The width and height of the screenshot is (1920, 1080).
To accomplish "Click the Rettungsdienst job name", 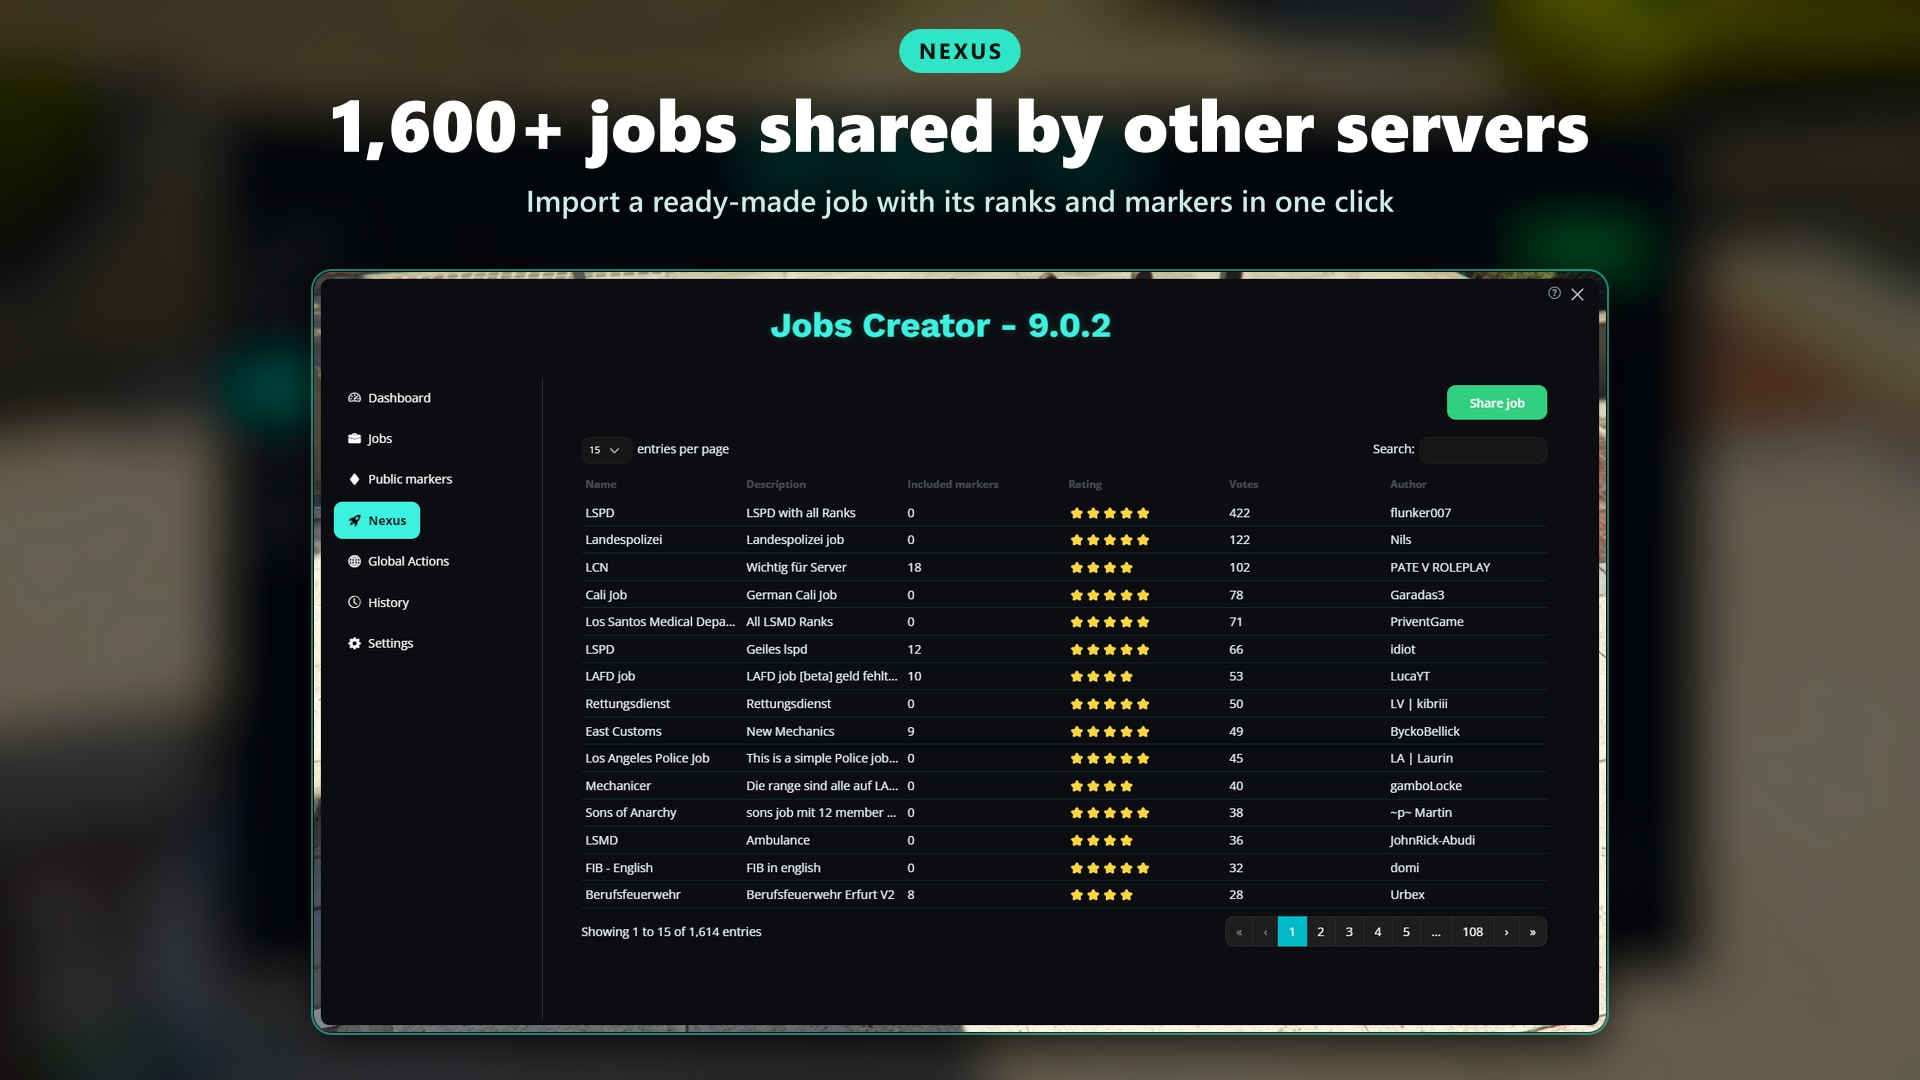I will click(x=628, y=704).
